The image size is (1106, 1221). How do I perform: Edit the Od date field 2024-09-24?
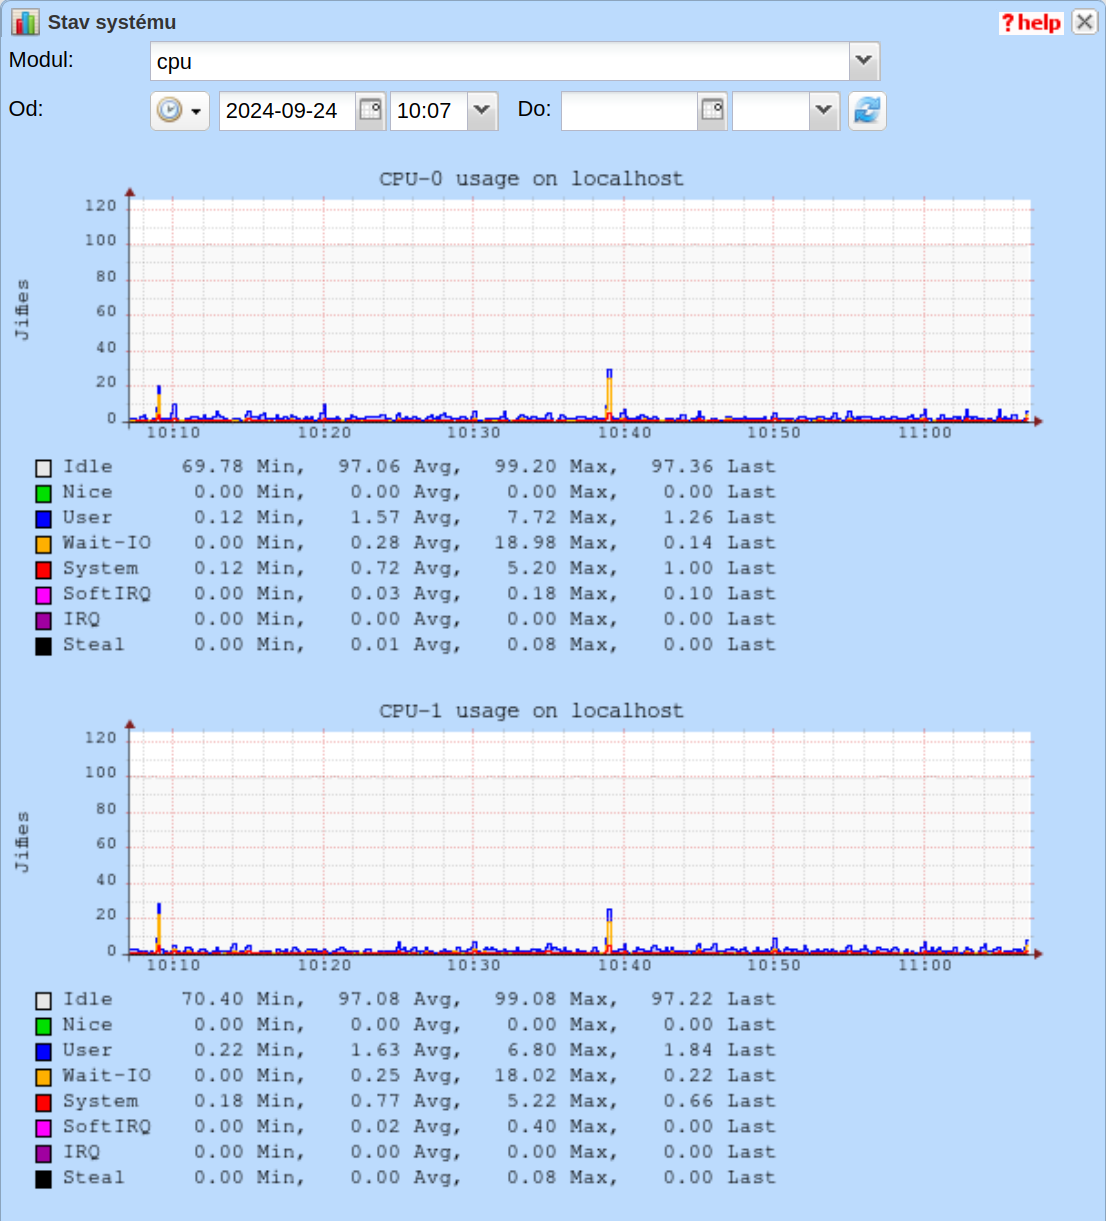(287, 111)
